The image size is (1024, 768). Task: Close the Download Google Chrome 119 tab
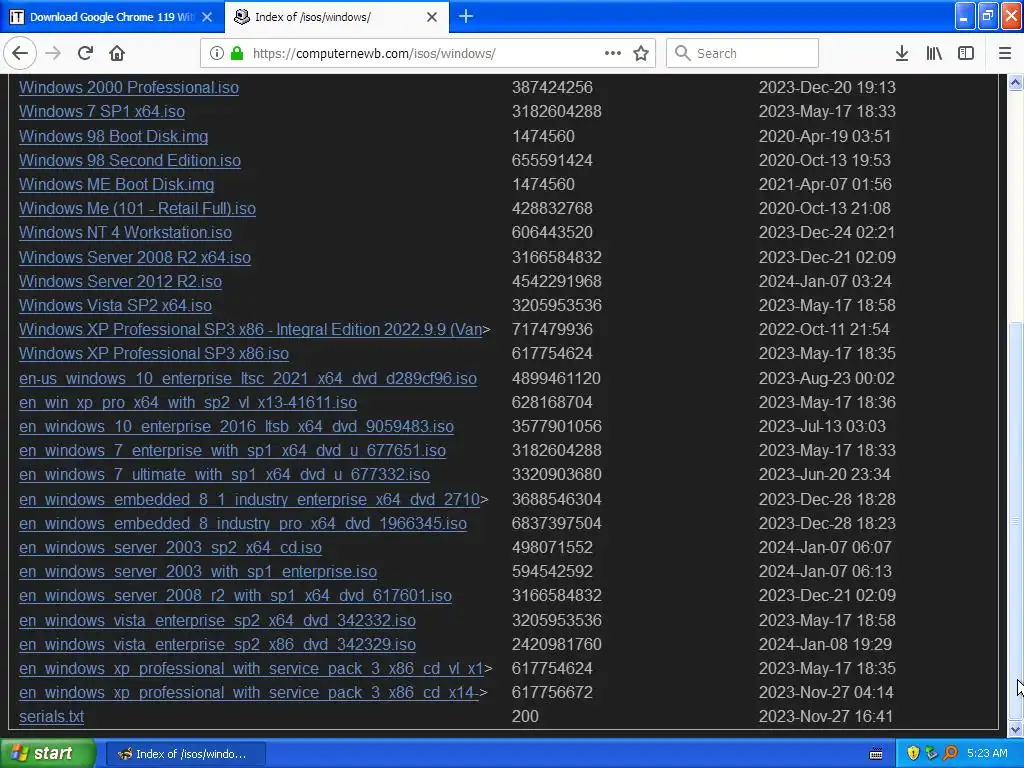tap(207, 17)
